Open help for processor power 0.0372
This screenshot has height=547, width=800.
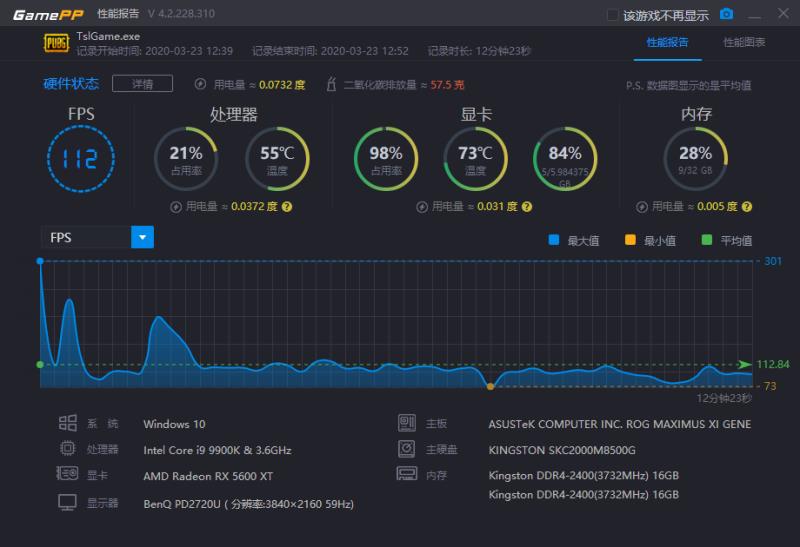(287, 207)
